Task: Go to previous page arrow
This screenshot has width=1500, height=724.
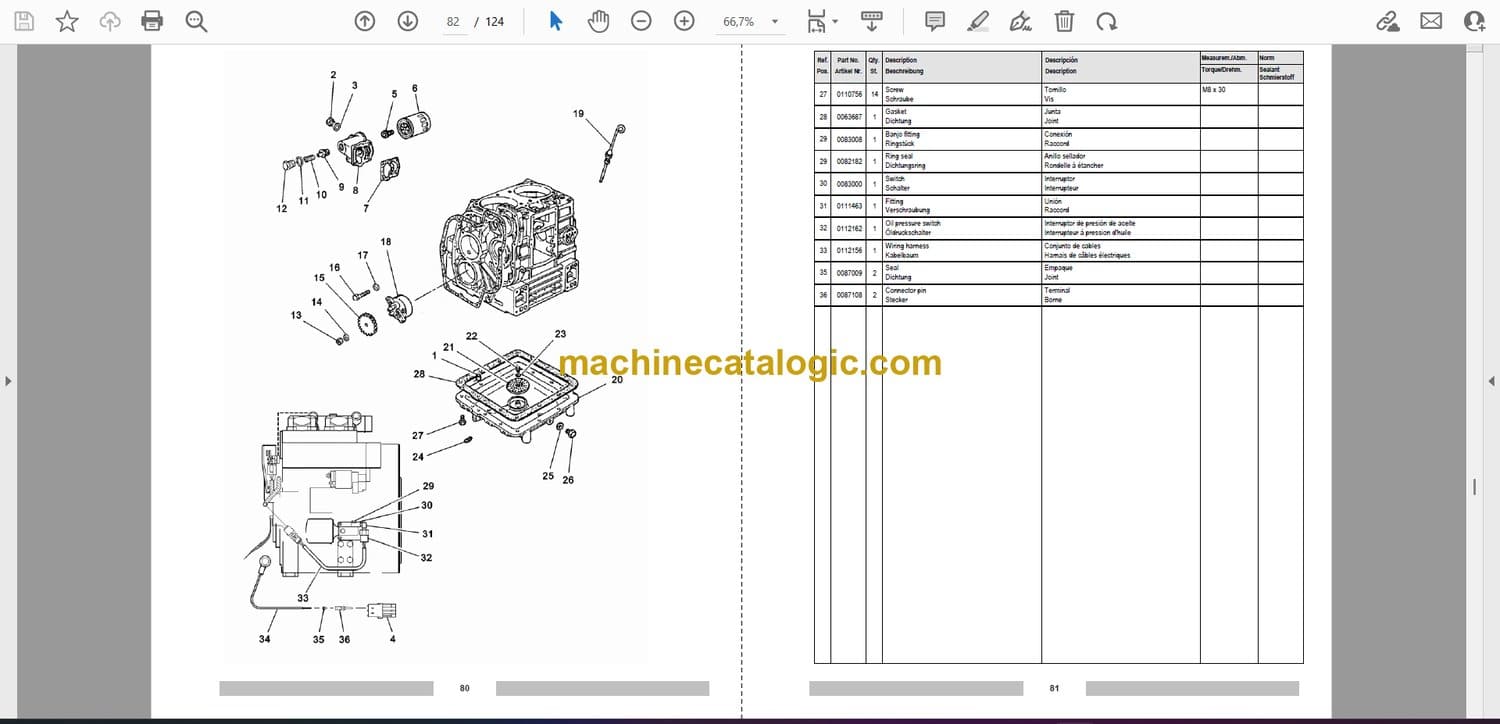Action: tap(365, 21)
